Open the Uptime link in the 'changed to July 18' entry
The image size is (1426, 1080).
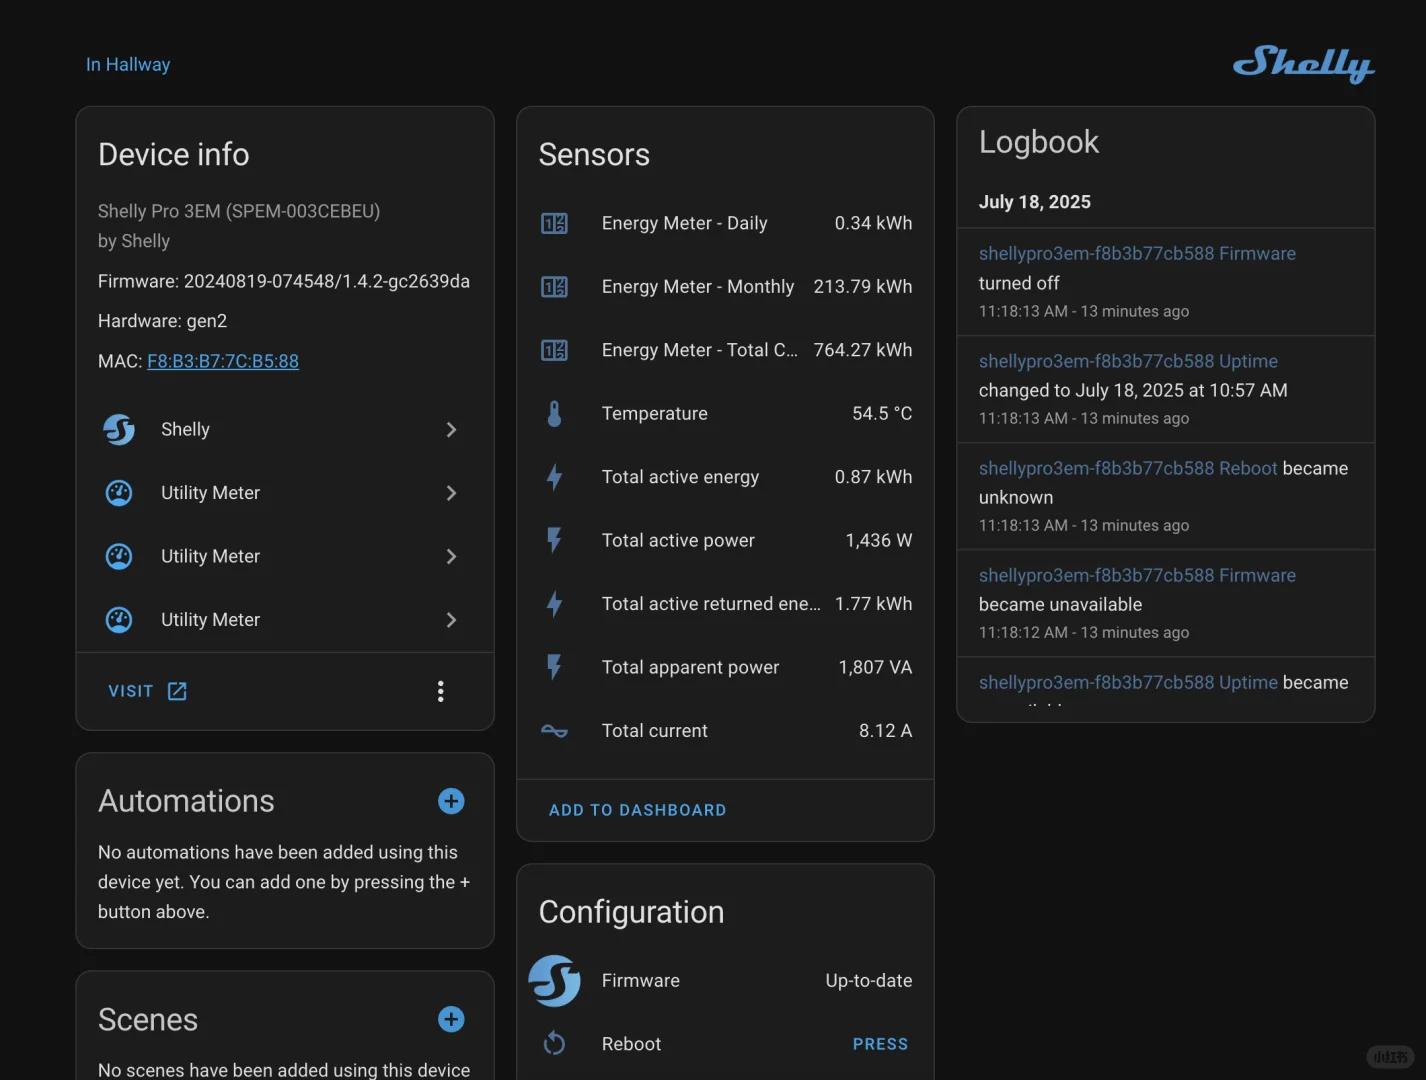(x=1128, y=361)
